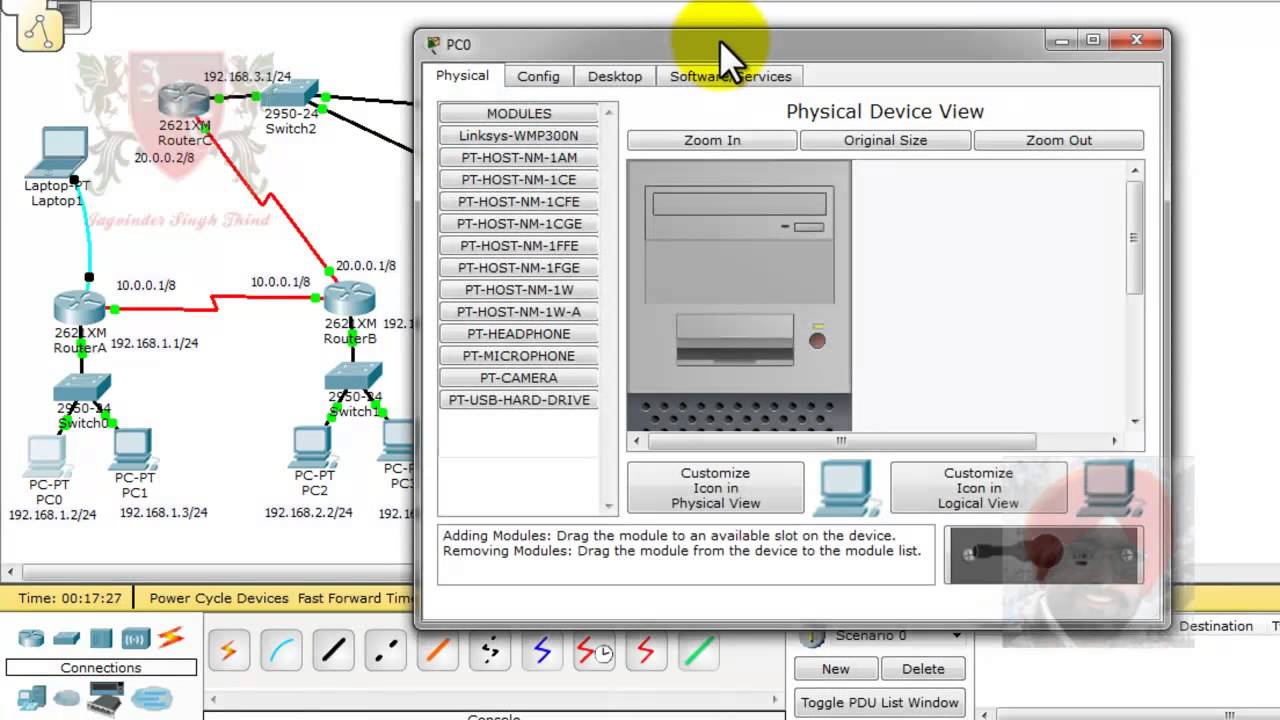Open the Routers device category
Screen dimensions: 1280x720
31,638
